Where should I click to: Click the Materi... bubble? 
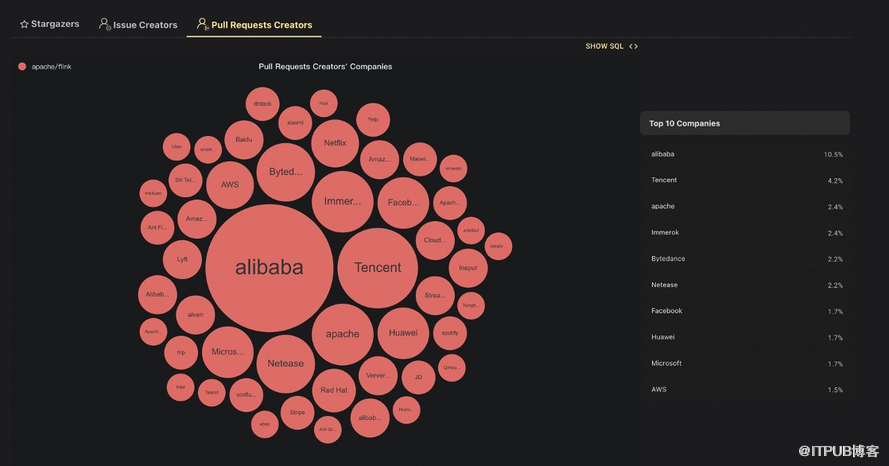420,159
